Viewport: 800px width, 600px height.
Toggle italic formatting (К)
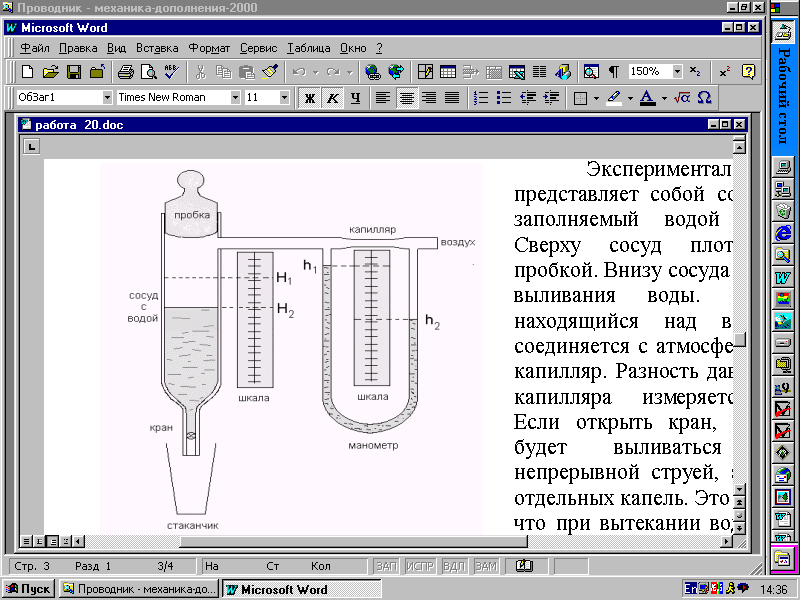pos(332,98)
